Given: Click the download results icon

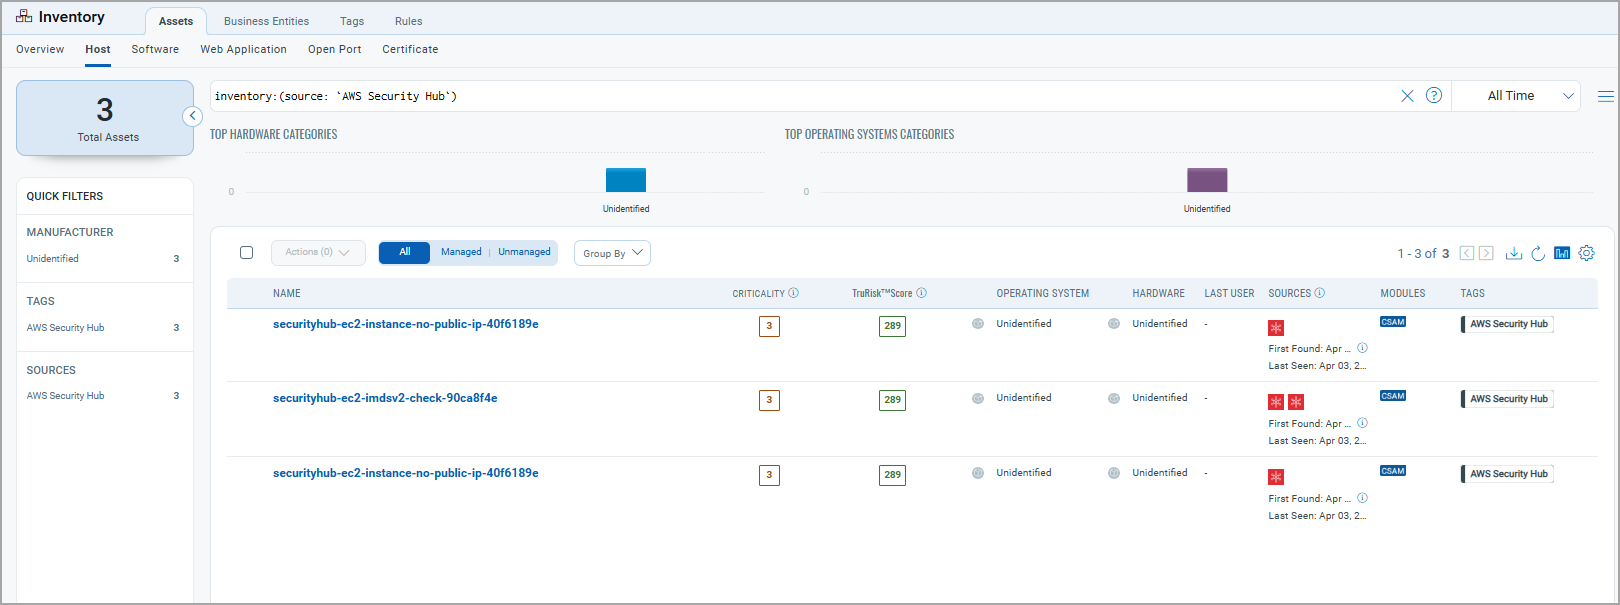Looking at the screenshot, I should pyautogui.click(x=1513, y=253).
